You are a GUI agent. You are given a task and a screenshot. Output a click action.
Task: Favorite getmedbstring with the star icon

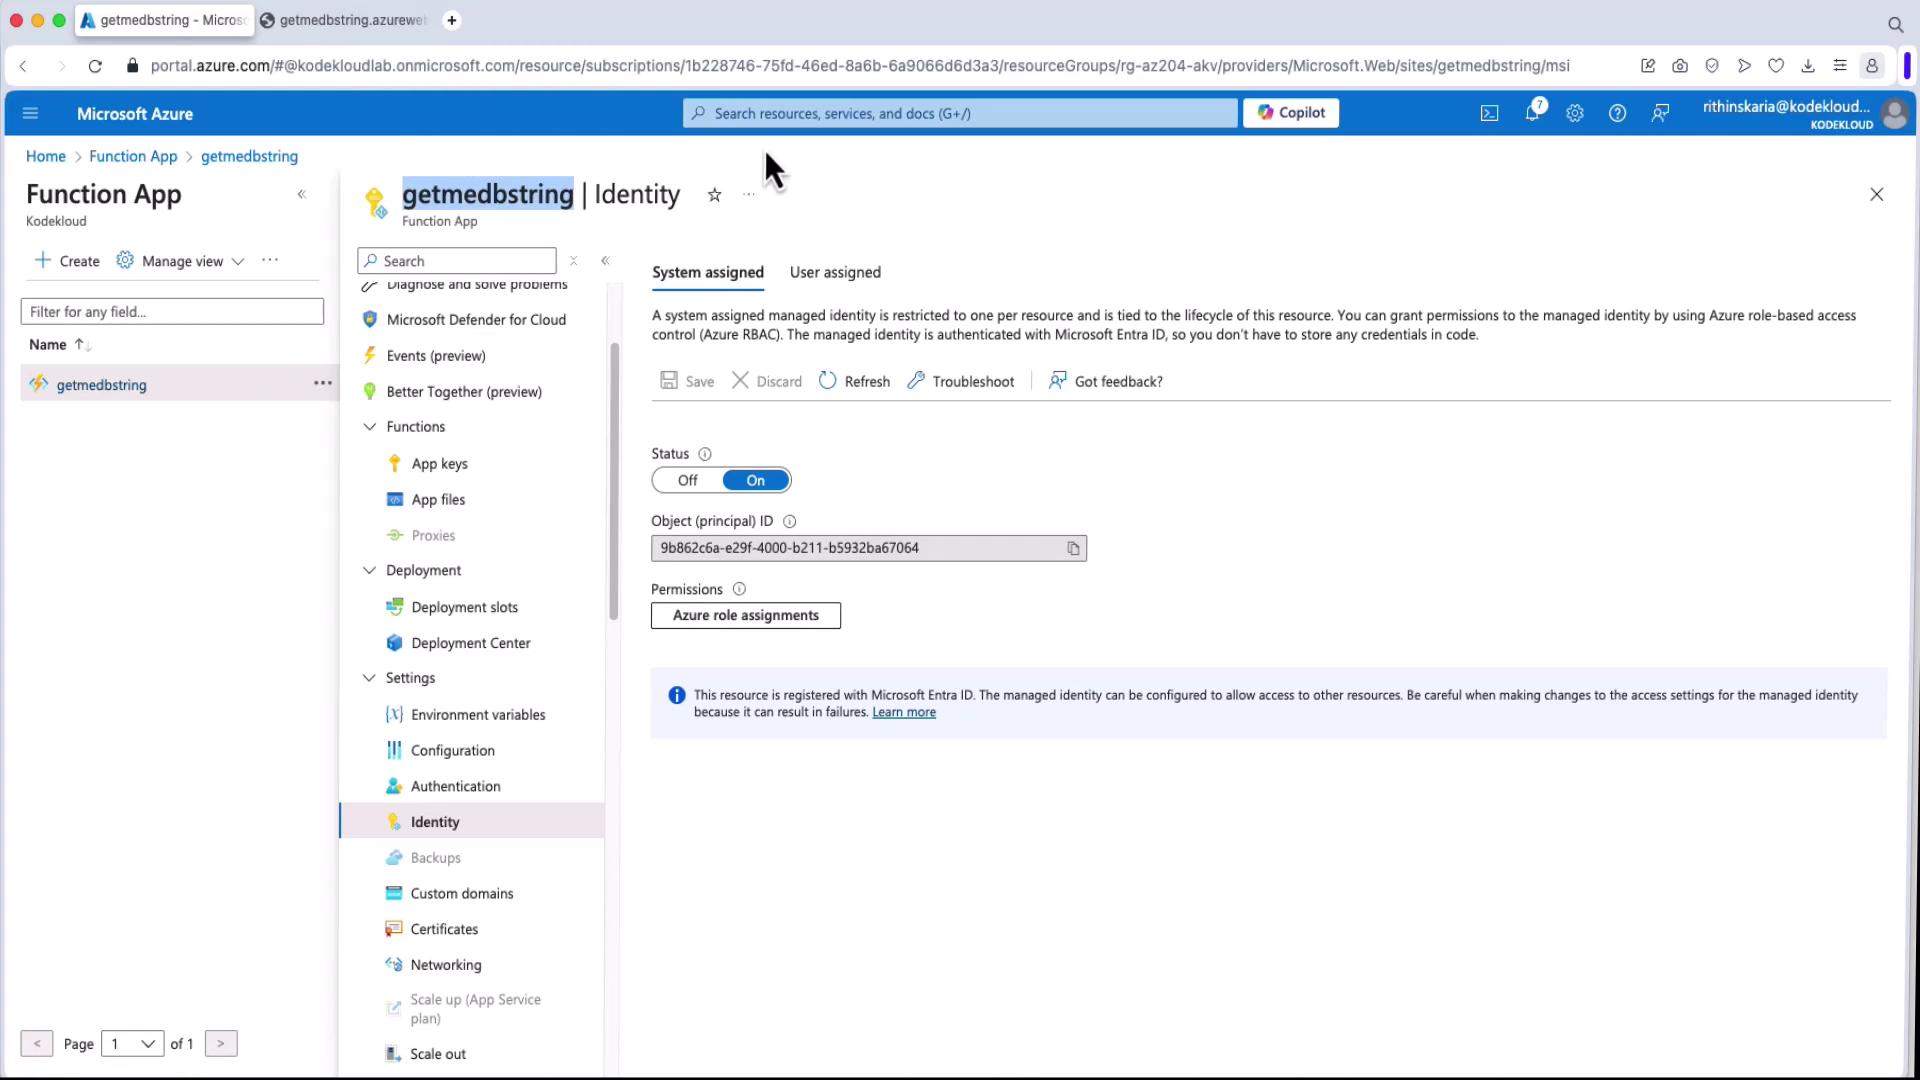pyautogui.click(x=714, y=195)
